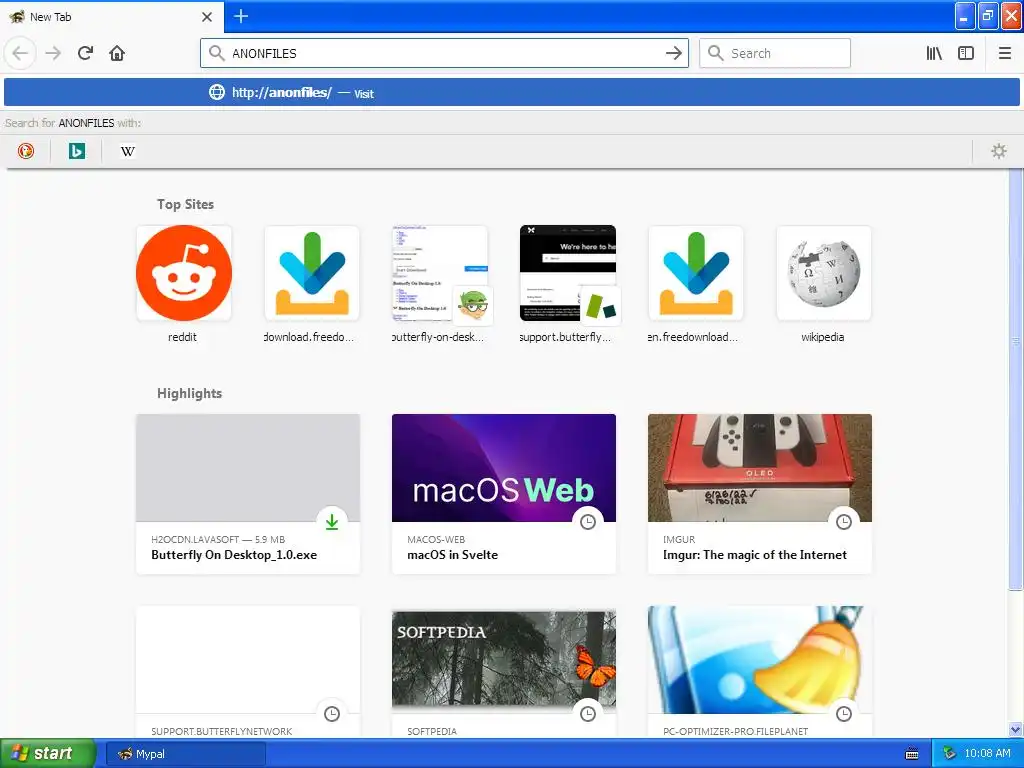
Task: Go back with the back arrow button
Action: tap(20, 53)
